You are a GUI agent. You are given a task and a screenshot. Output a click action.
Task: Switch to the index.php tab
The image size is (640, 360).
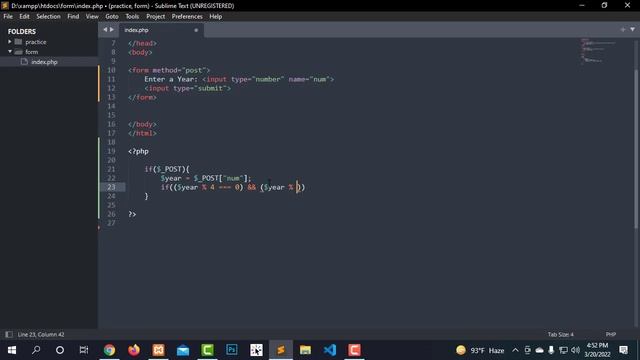(161, 30)
